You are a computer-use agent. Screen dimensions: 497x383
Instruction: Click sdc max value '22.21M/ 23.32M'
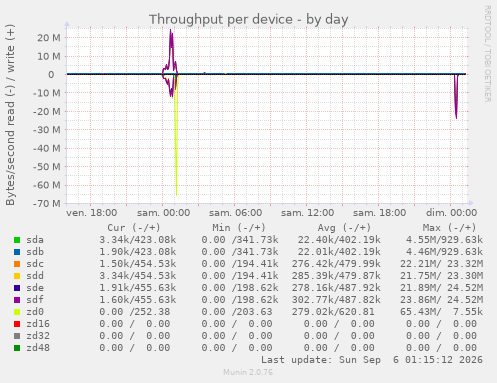point(442,264)
